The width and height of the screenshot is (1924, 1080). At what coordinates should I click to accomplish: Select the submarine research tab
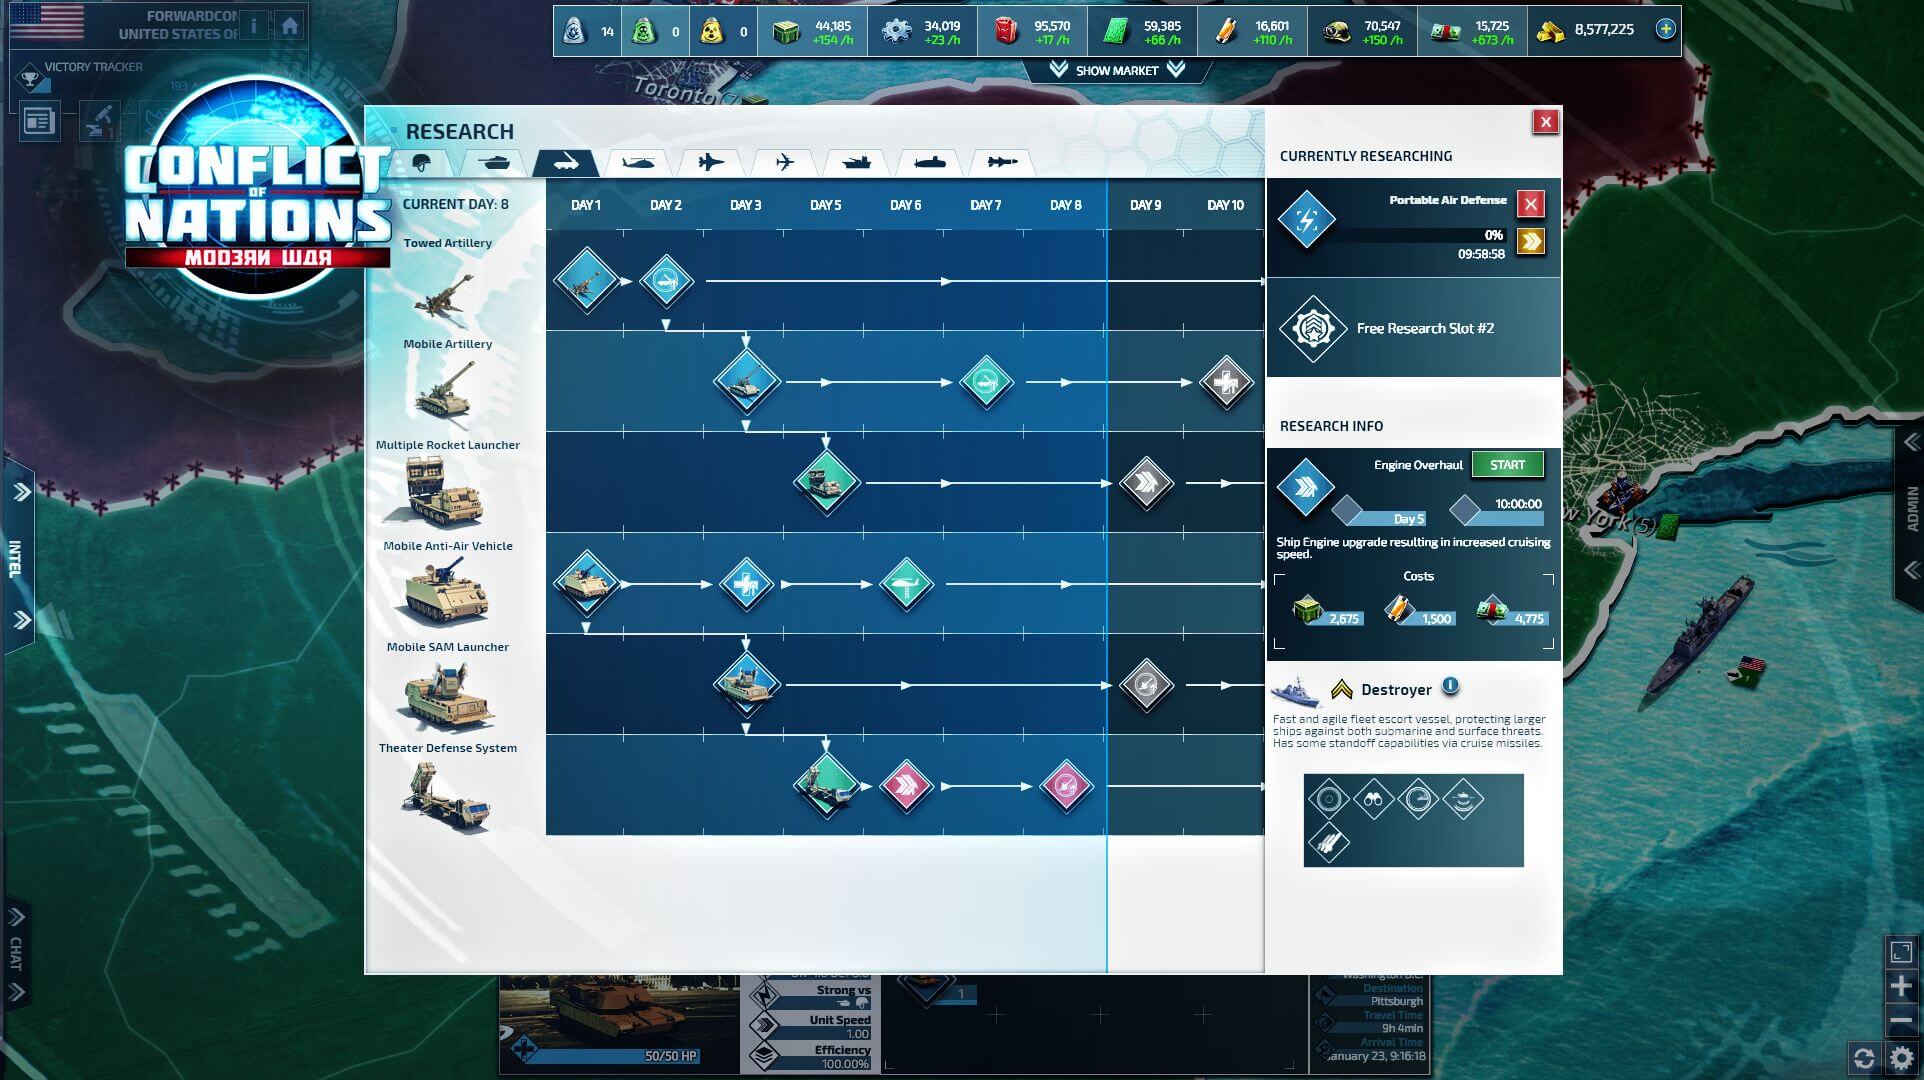point(929,163)
